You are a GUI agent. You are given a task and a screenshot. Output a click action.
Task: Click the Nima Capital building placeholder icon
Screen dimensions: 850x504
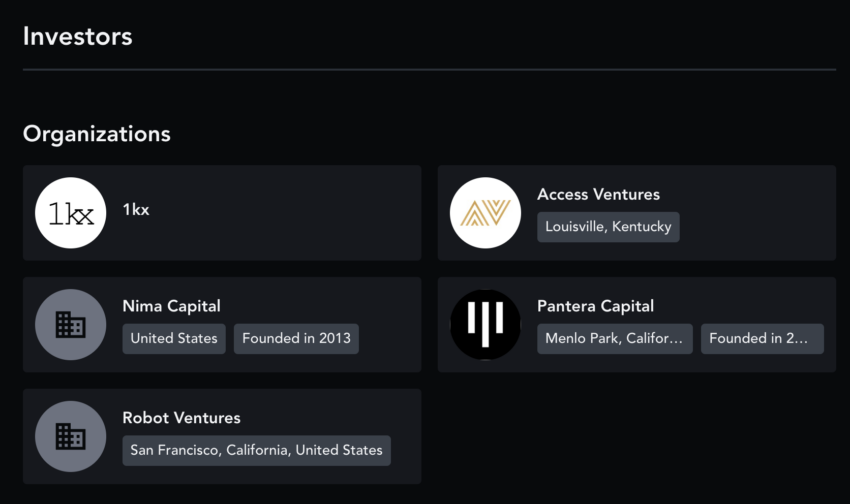click(70, 325)
